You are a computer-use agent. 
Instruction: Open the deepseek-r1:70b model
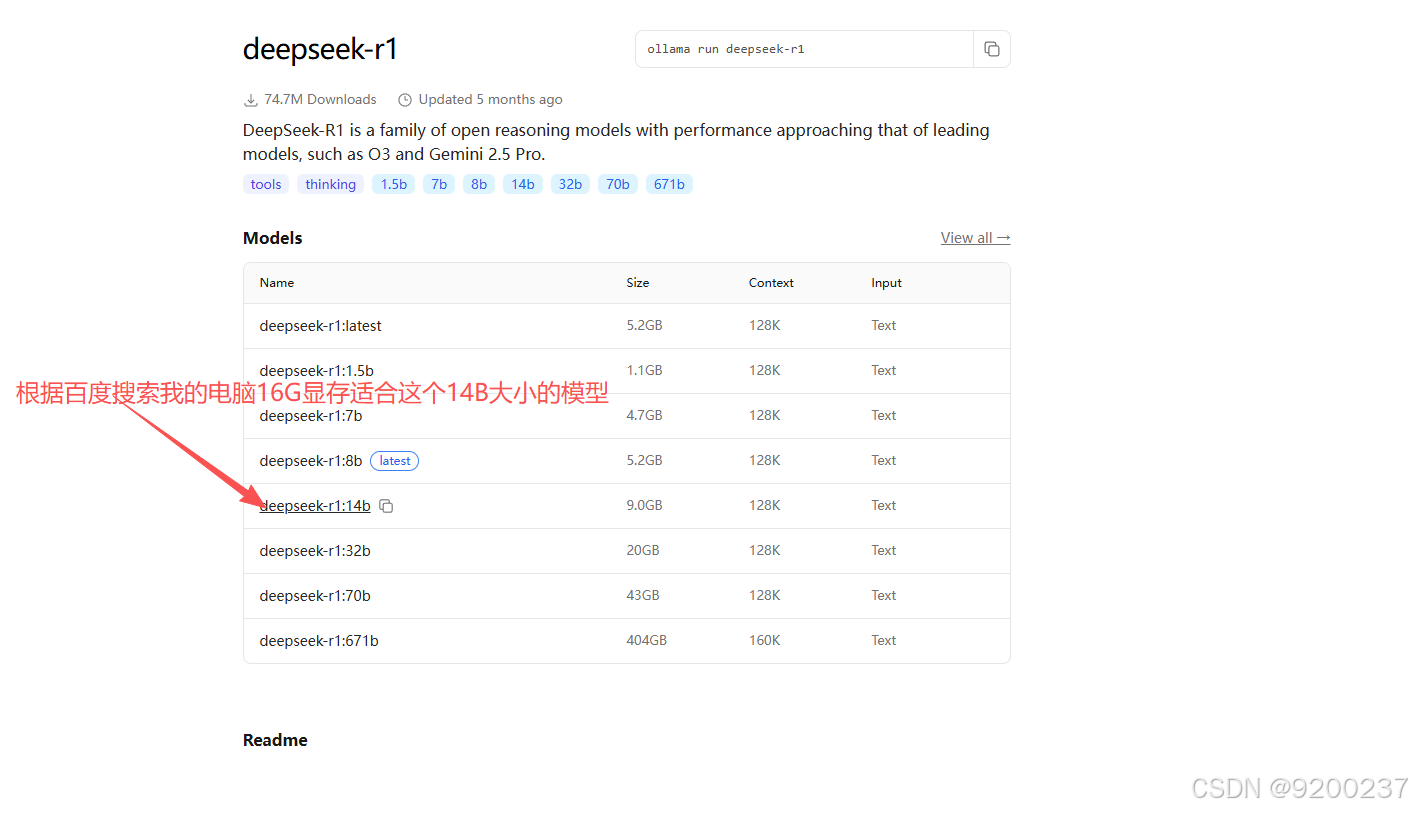pos(315,596)
